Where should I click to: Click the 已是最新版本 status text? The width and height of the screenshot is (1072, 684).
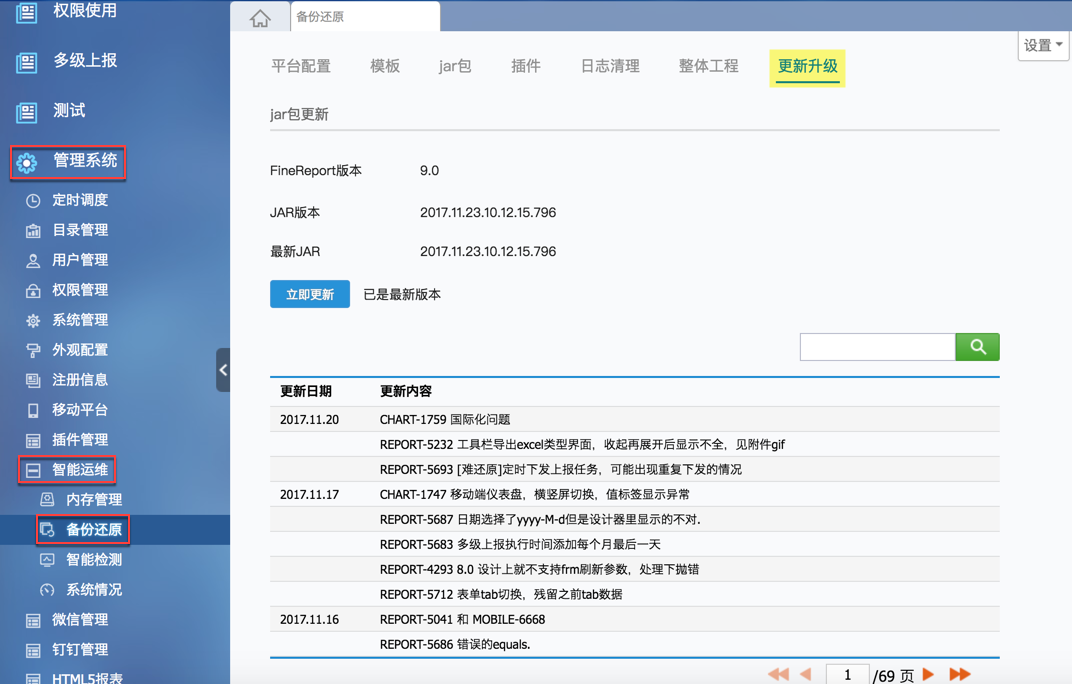(x=402, y=295)
